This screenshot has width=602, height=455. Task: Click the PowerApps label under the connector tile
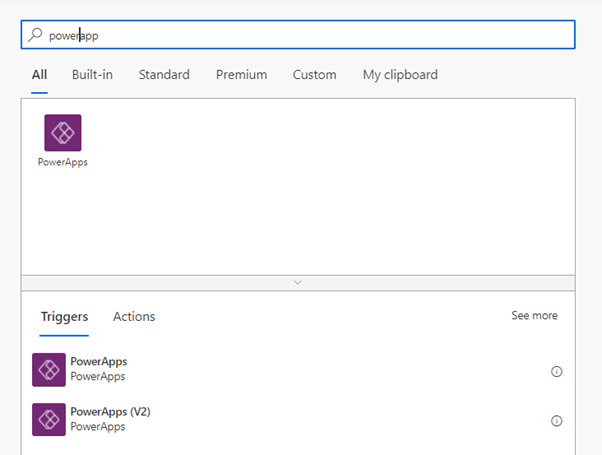pyautogui.click(x=63, y=162)
